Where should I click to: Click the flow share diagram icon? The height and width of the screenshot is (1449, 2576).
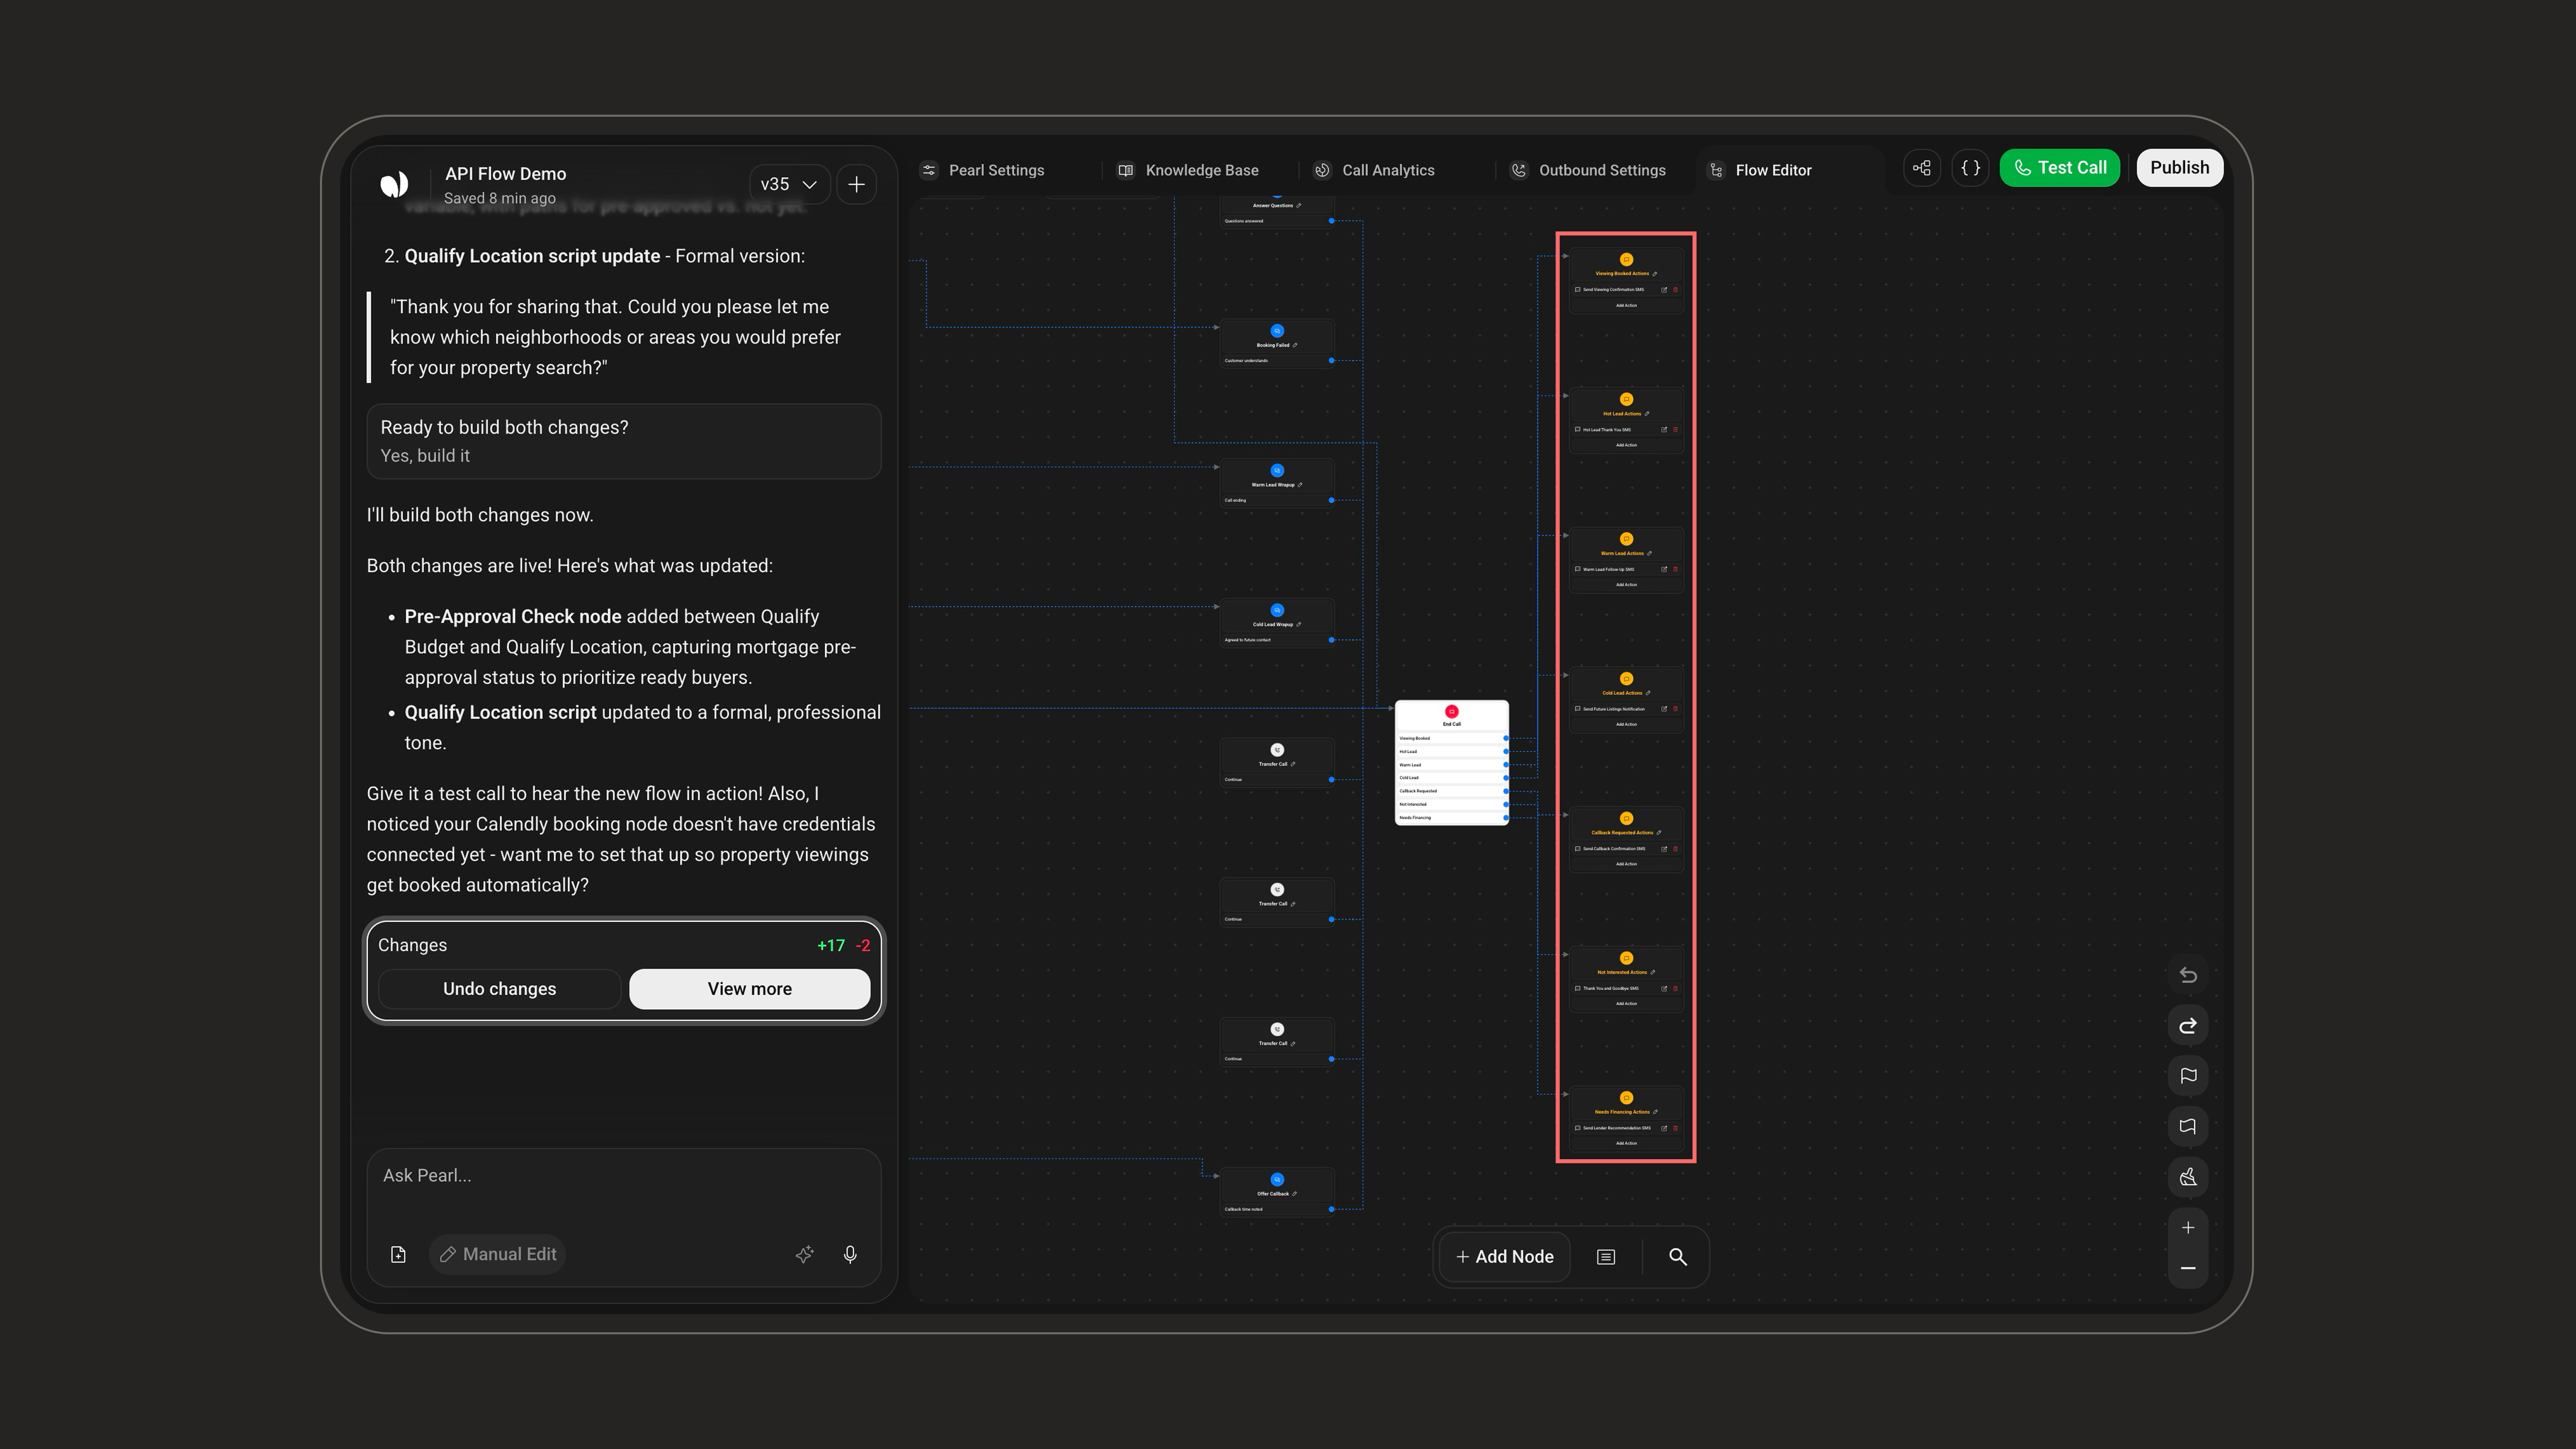point(1922,168)
